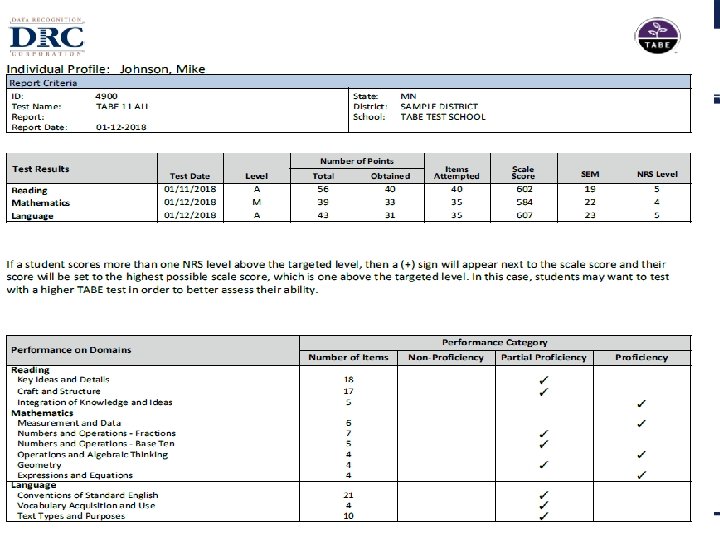Click the Test Date column header
Viewport: 720px width, 540px height.
click(x=190, y=176)
